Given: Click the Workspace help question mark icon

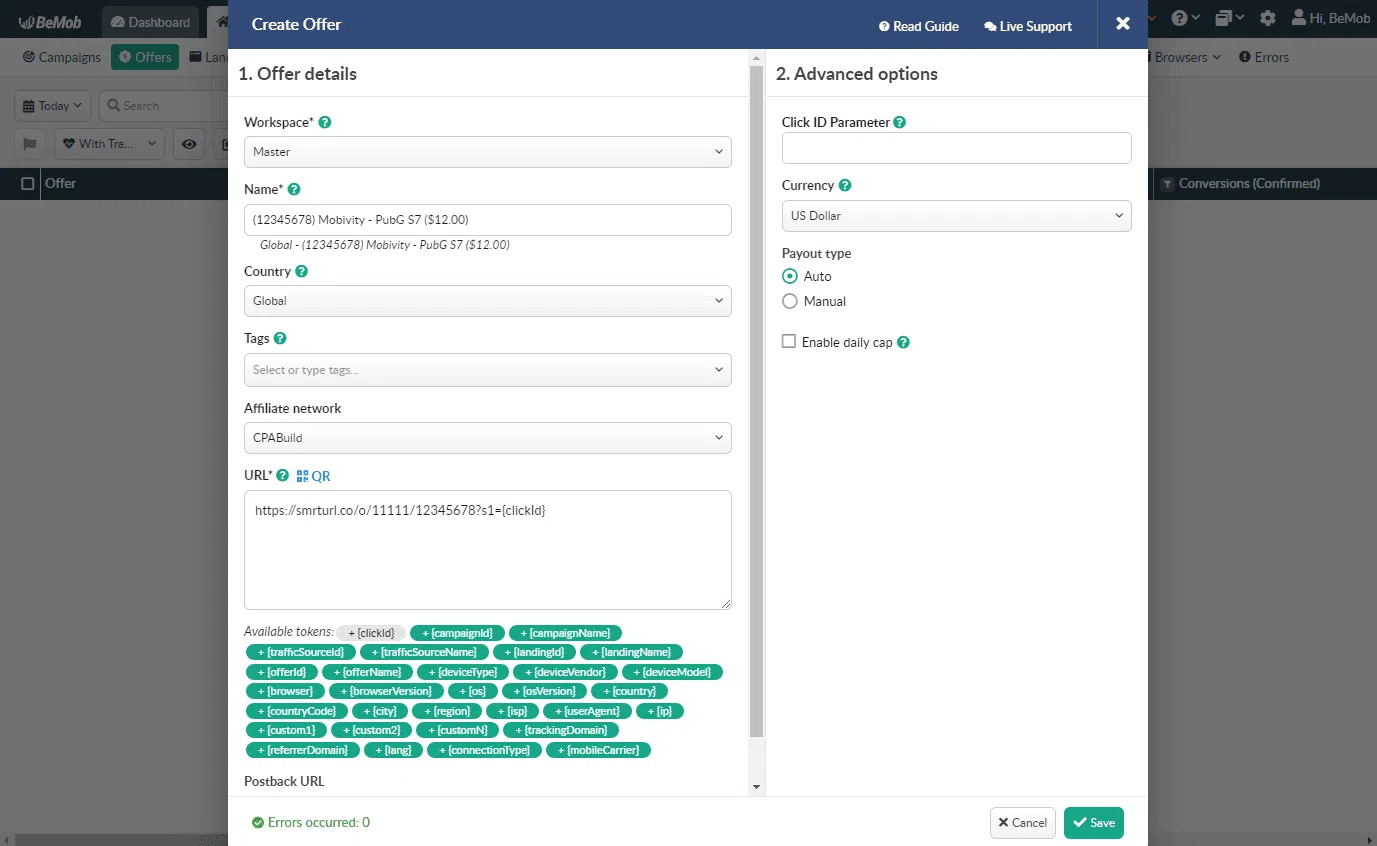Looking at the screenshot, I should coord(324,122).
